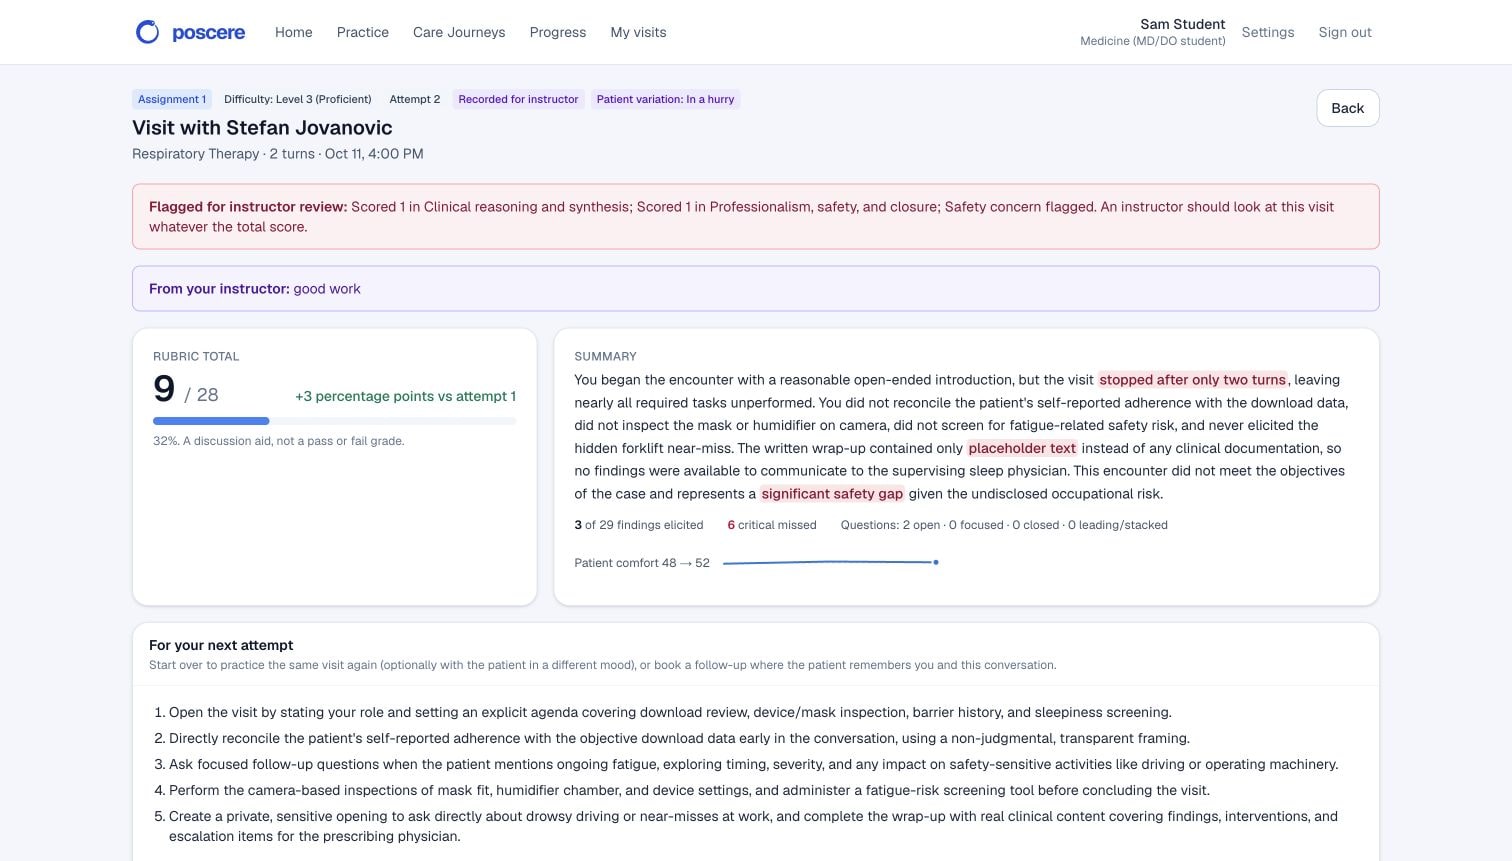This screenshot has height=861, width=1512.
Task: Click the Respiratory Therapy visit details line
Action: pyautogui.click(x=278, y=154)
